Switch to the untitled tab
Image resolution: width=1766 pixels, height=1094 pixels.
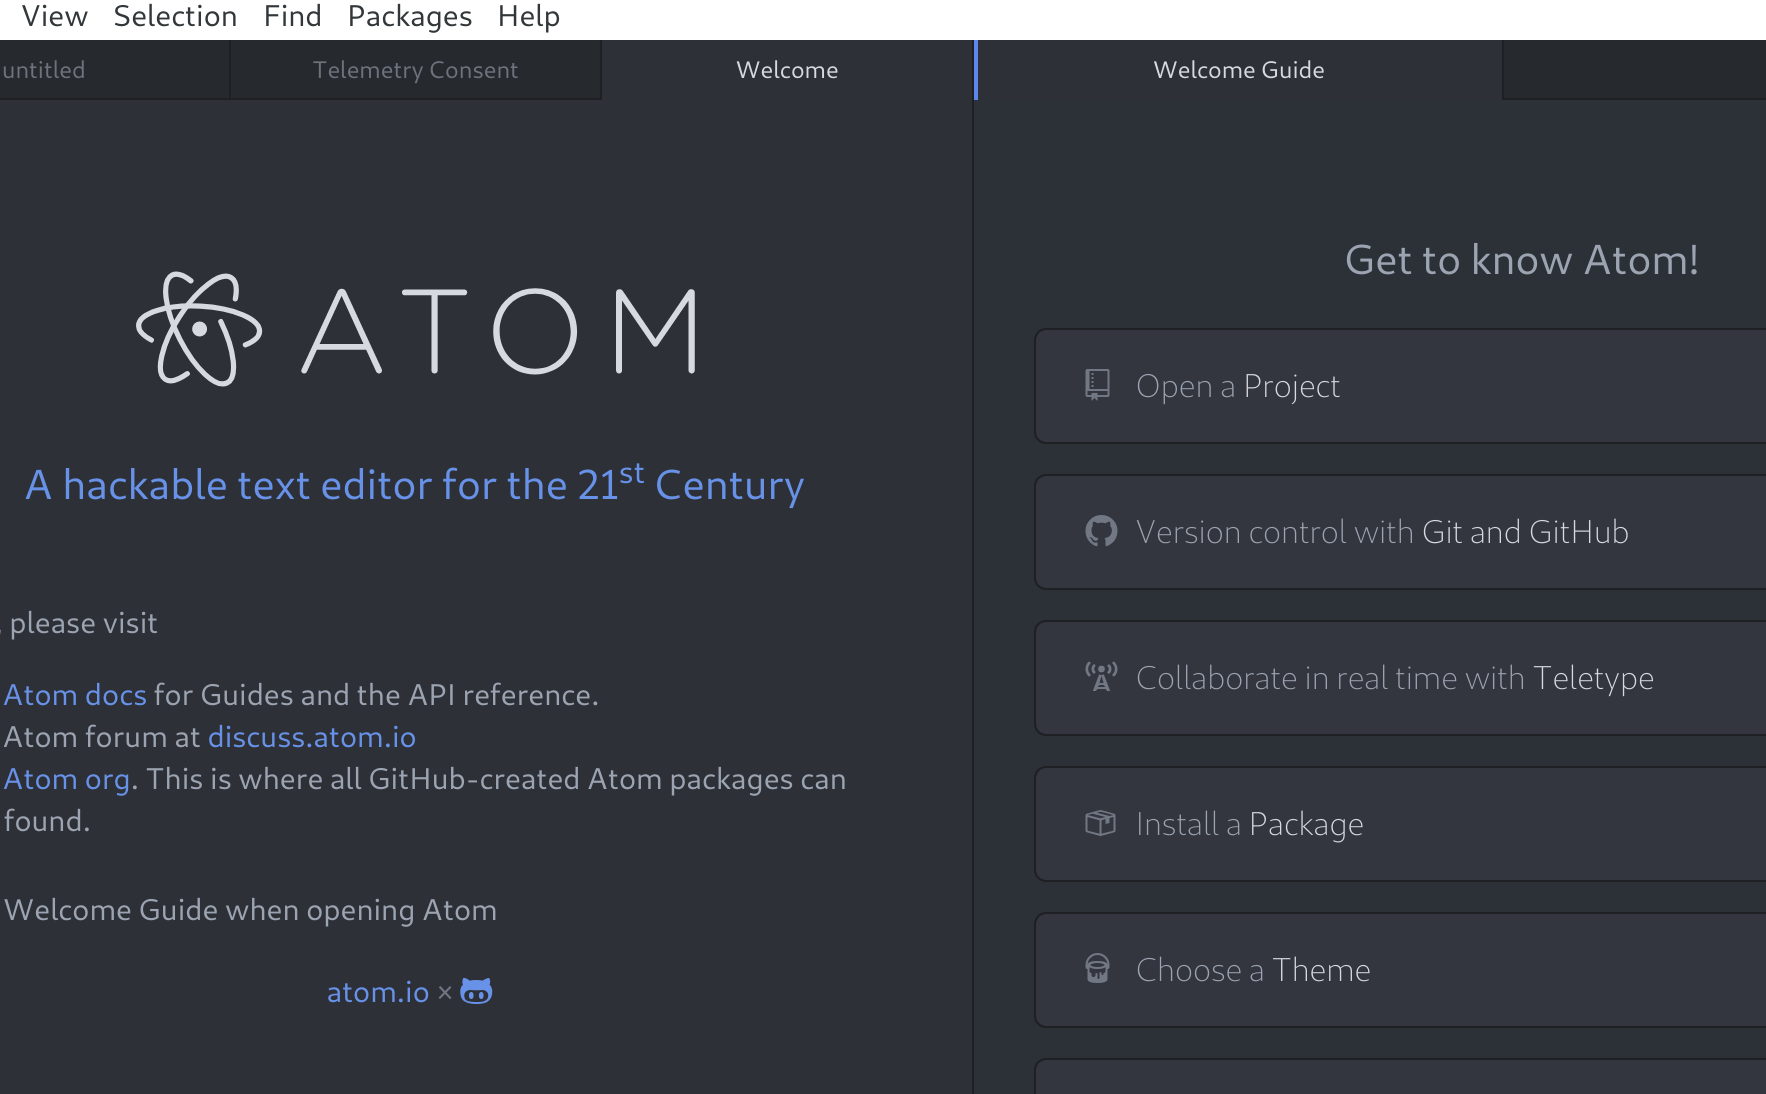pos(45,70)
